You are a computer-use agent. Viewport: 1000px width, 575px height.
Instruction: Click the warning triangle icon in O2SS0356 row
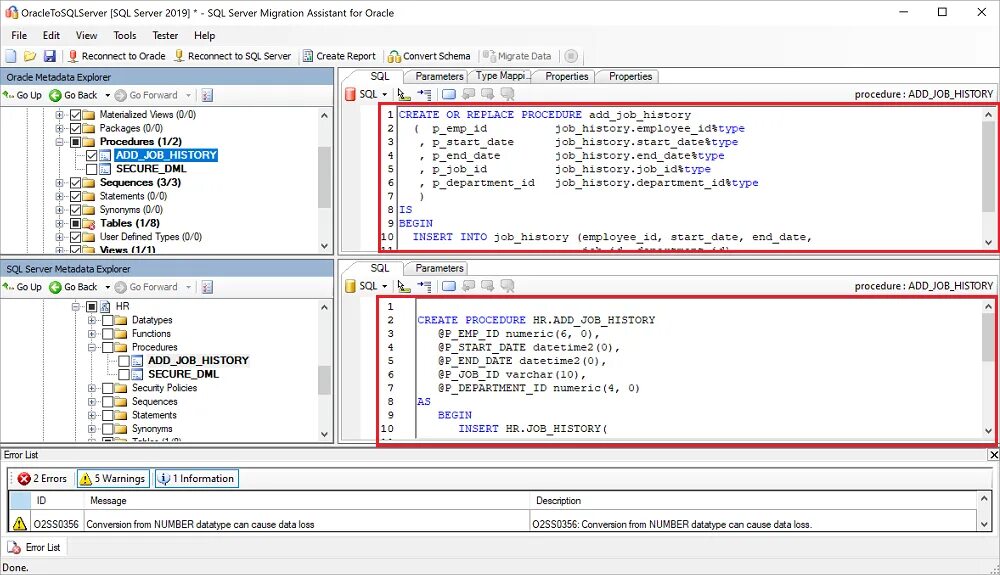click(x=20, y=524)
